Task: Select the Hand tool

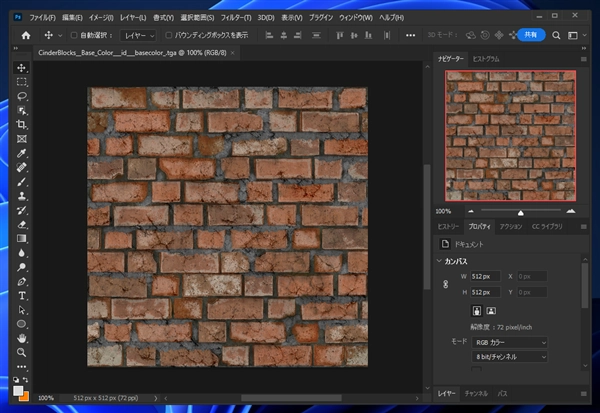Action: click(x=22, y=338)
